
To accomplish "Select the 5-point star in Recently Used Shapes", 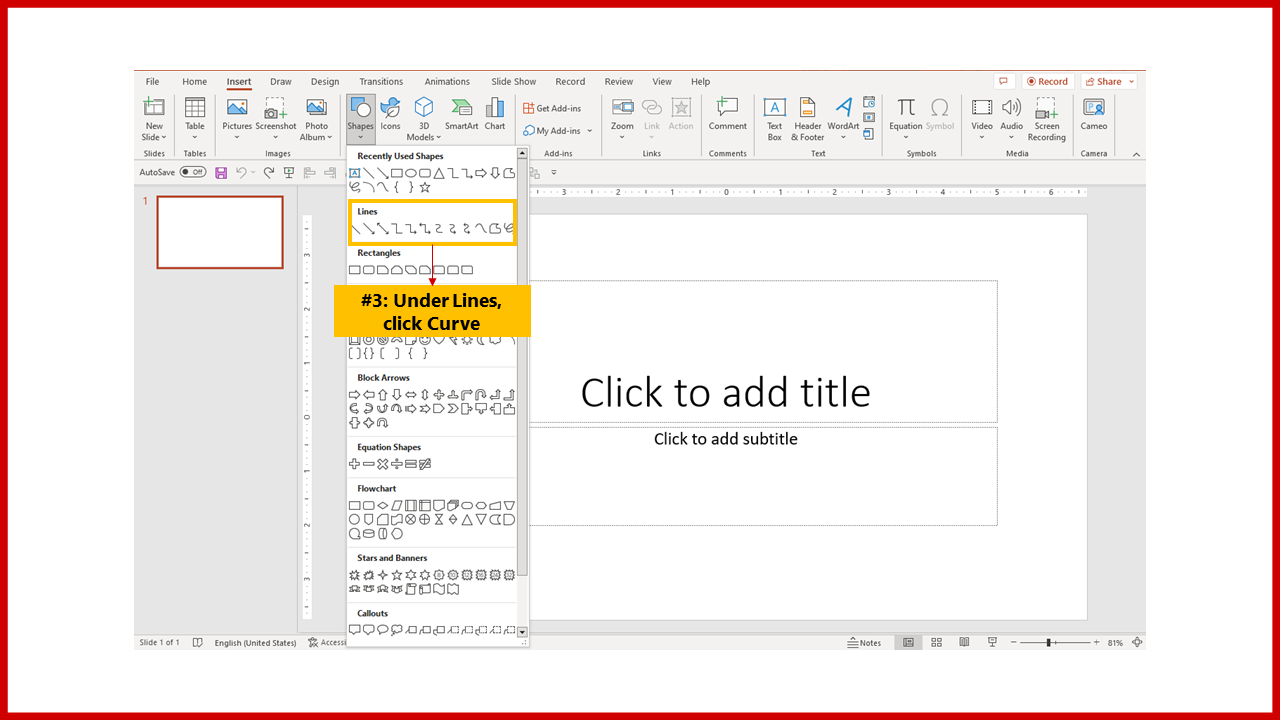I will coord(425,187).
